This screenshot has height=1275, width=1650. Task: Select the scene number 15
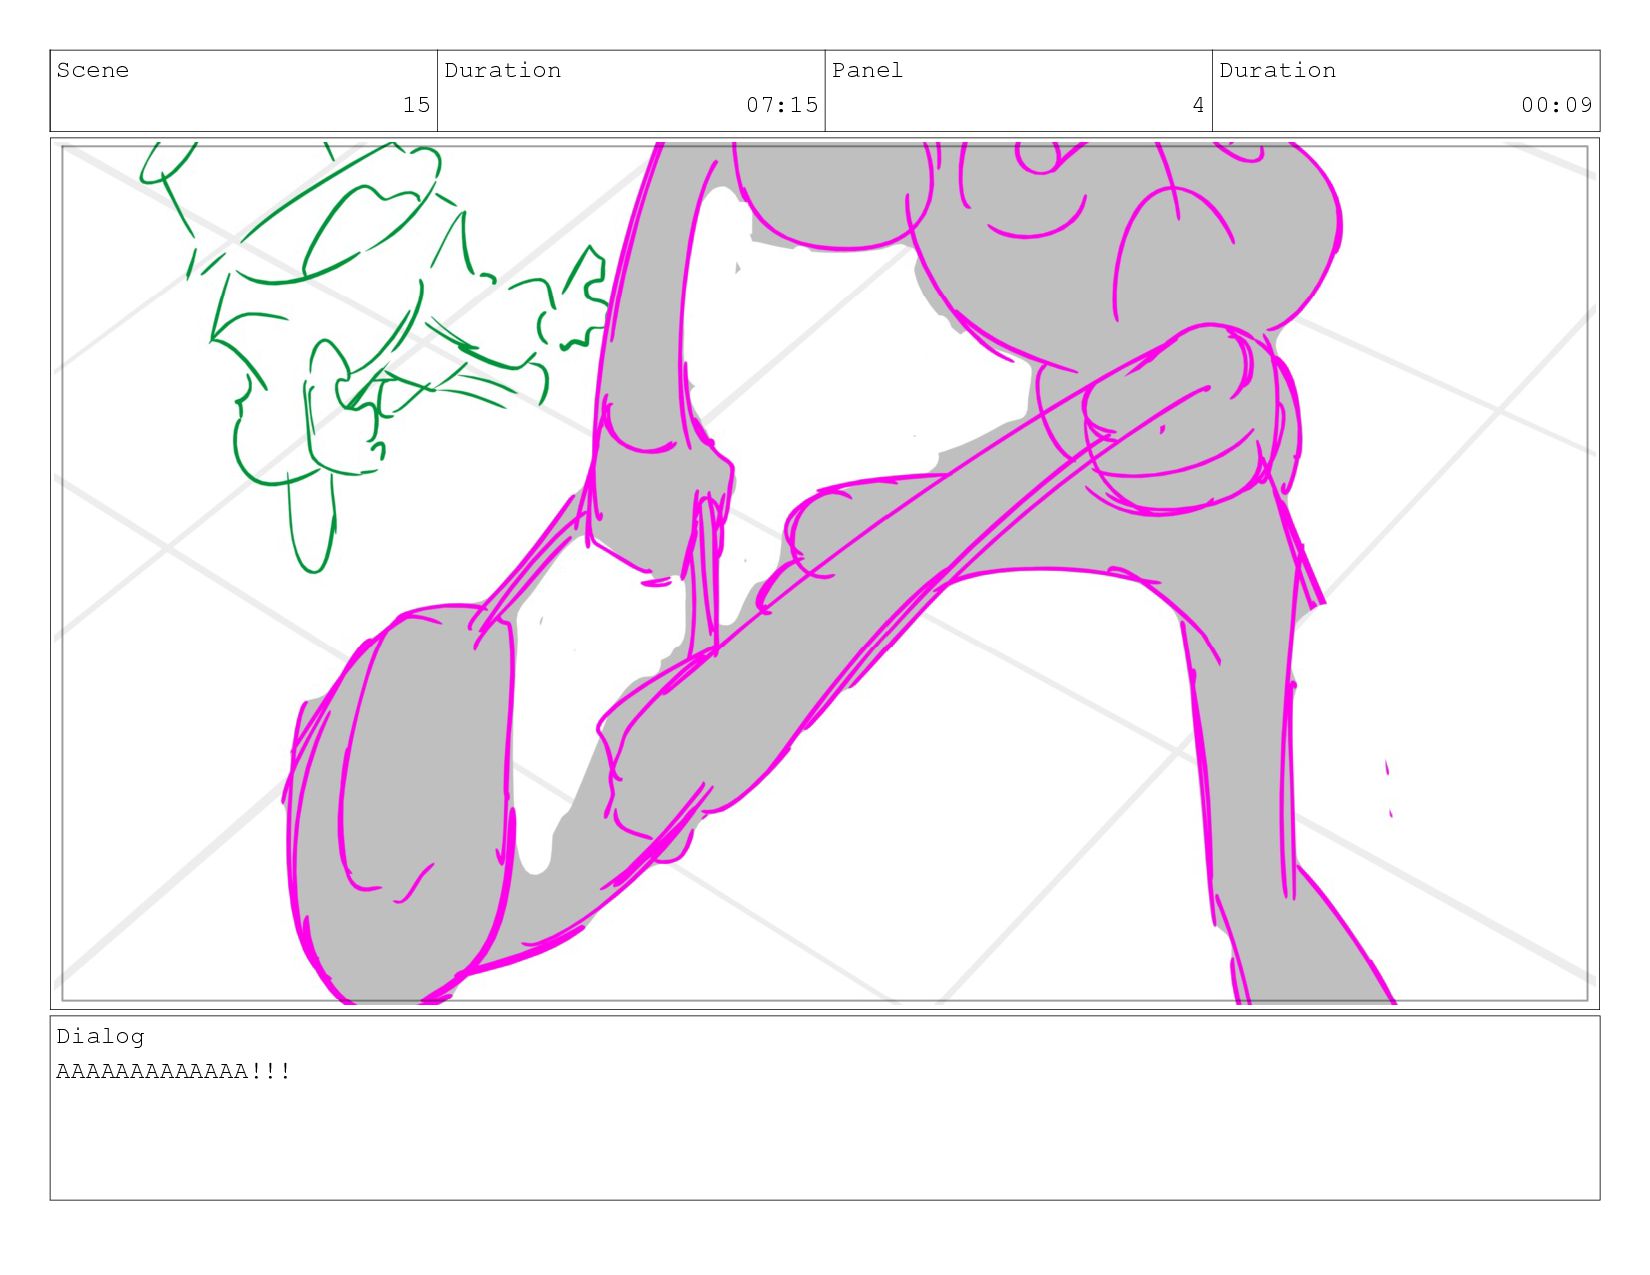click(416, 105)
